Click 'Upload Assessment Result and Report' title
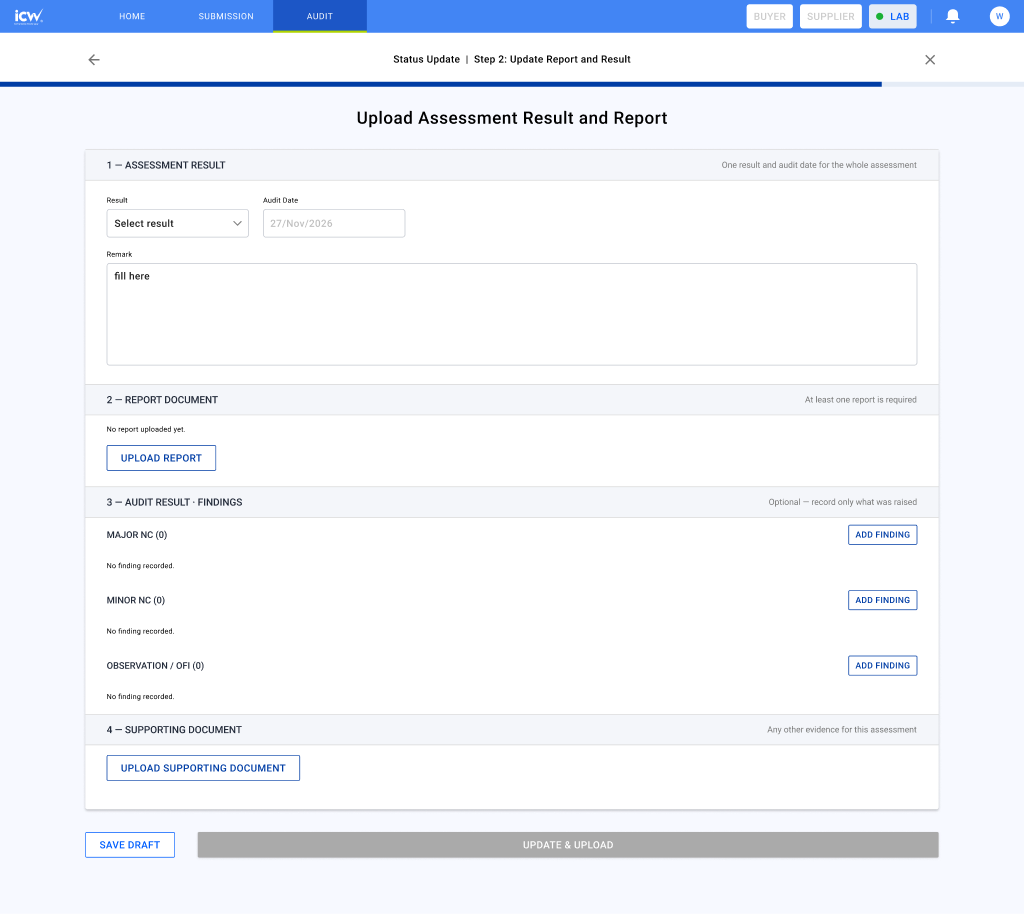This screenshot has height=914, width=1024. pyautogui.click(x=512, y=118)
